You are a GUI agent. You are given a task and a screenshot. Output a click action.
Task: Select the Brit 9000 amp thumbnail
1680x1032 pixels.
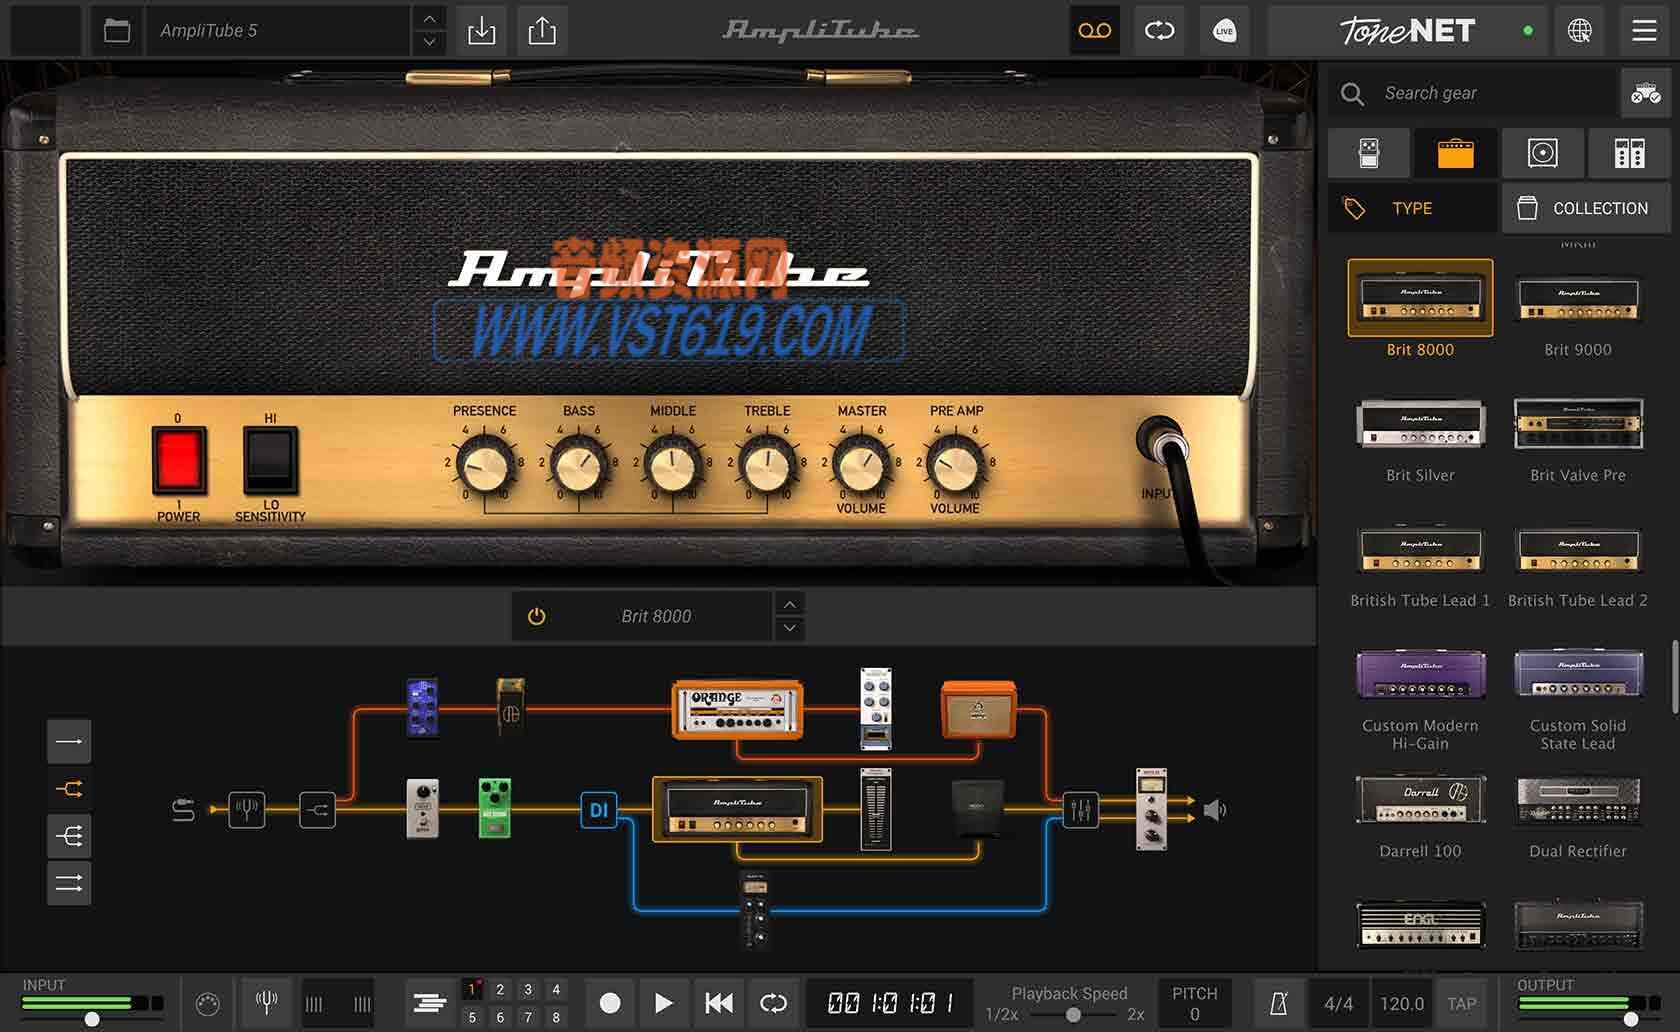point(1577,298)
